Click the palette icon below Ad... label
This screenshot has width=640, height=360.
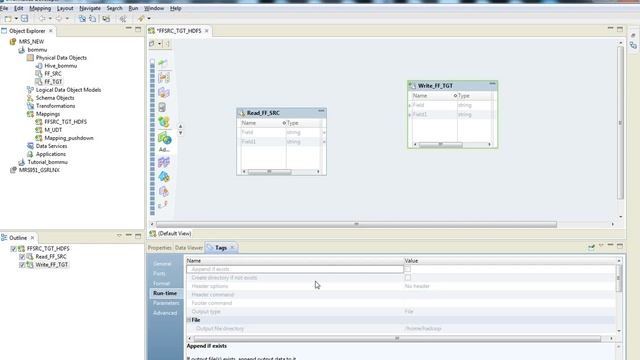[164, 162]
